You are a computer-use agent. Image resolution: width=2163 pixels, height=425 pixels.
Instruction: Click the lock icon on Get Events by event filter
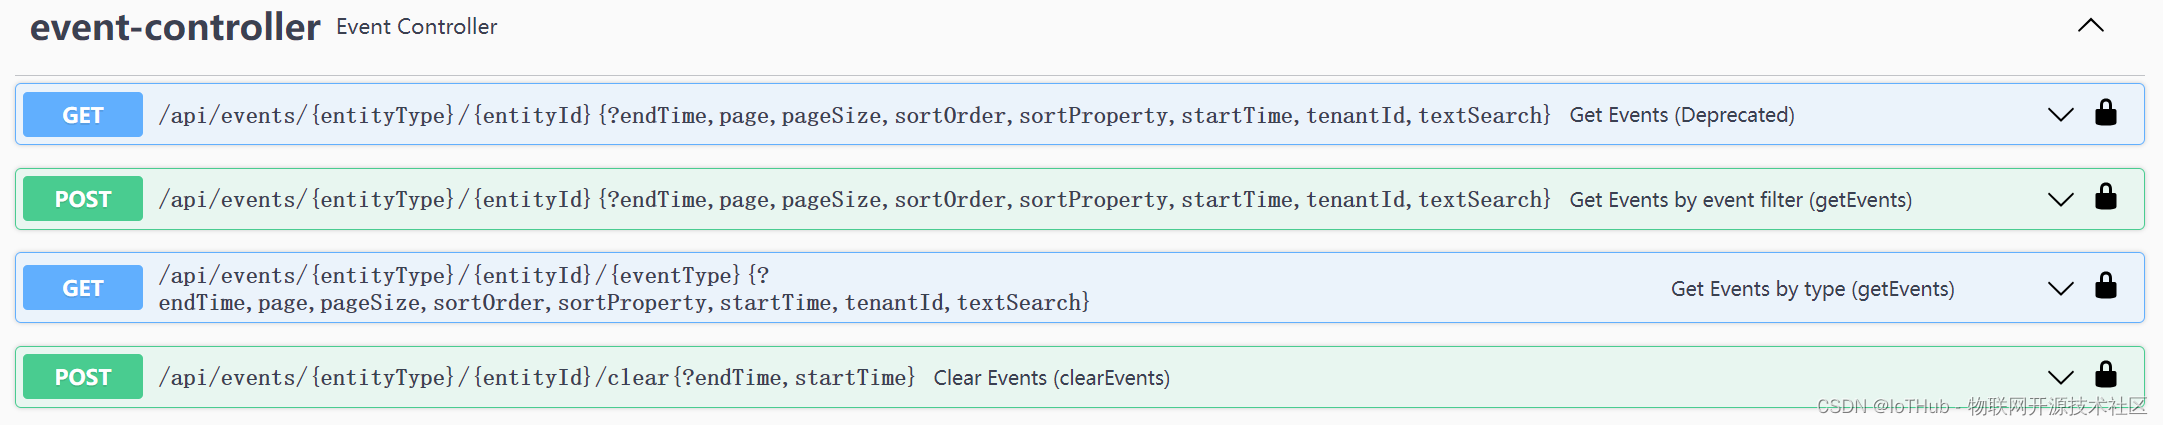(x=2106, y=196)
